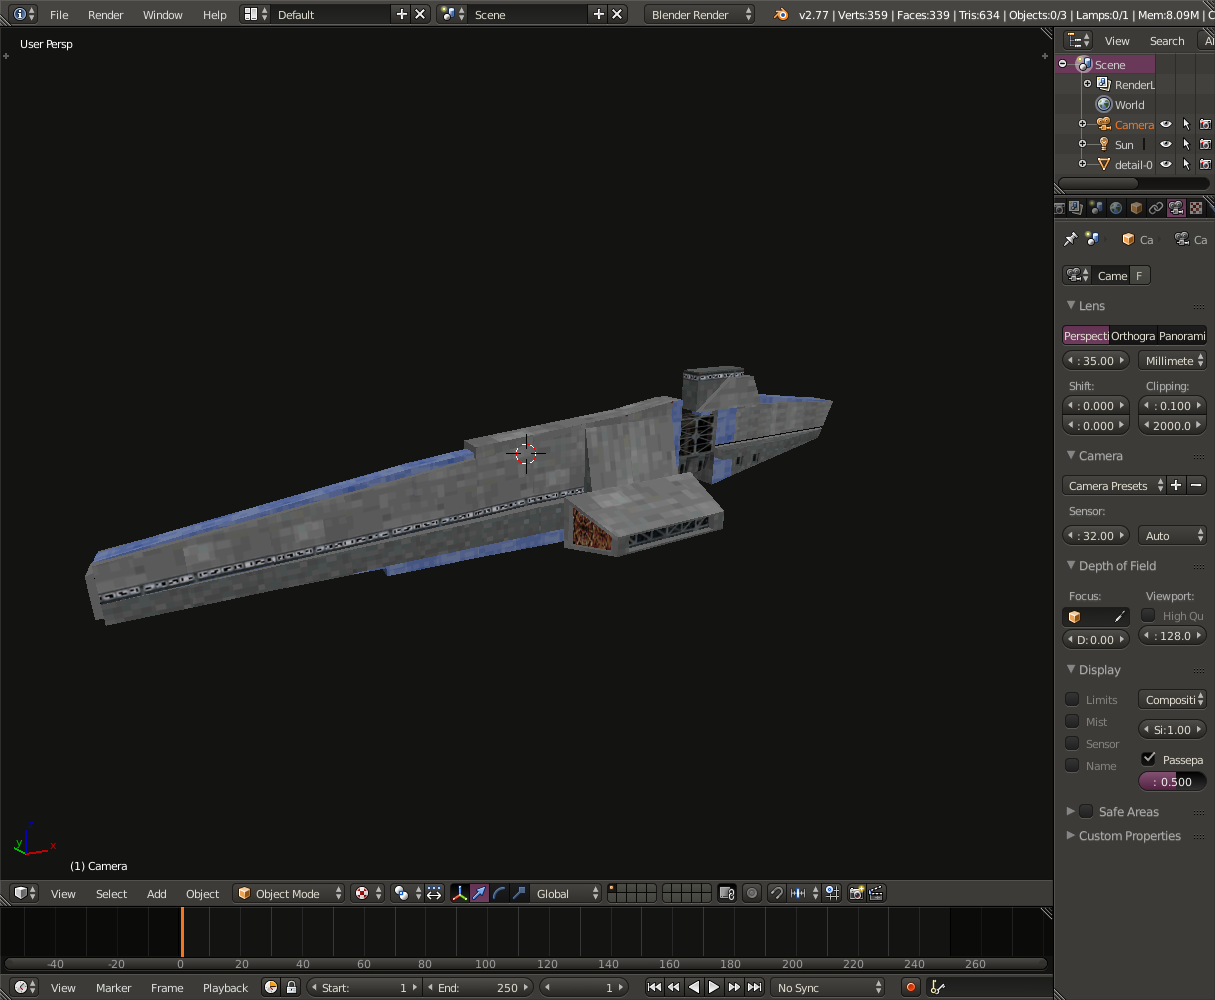The image size is (1215, 1000).
Task: Open the World properties tab
Action: 1116,207
